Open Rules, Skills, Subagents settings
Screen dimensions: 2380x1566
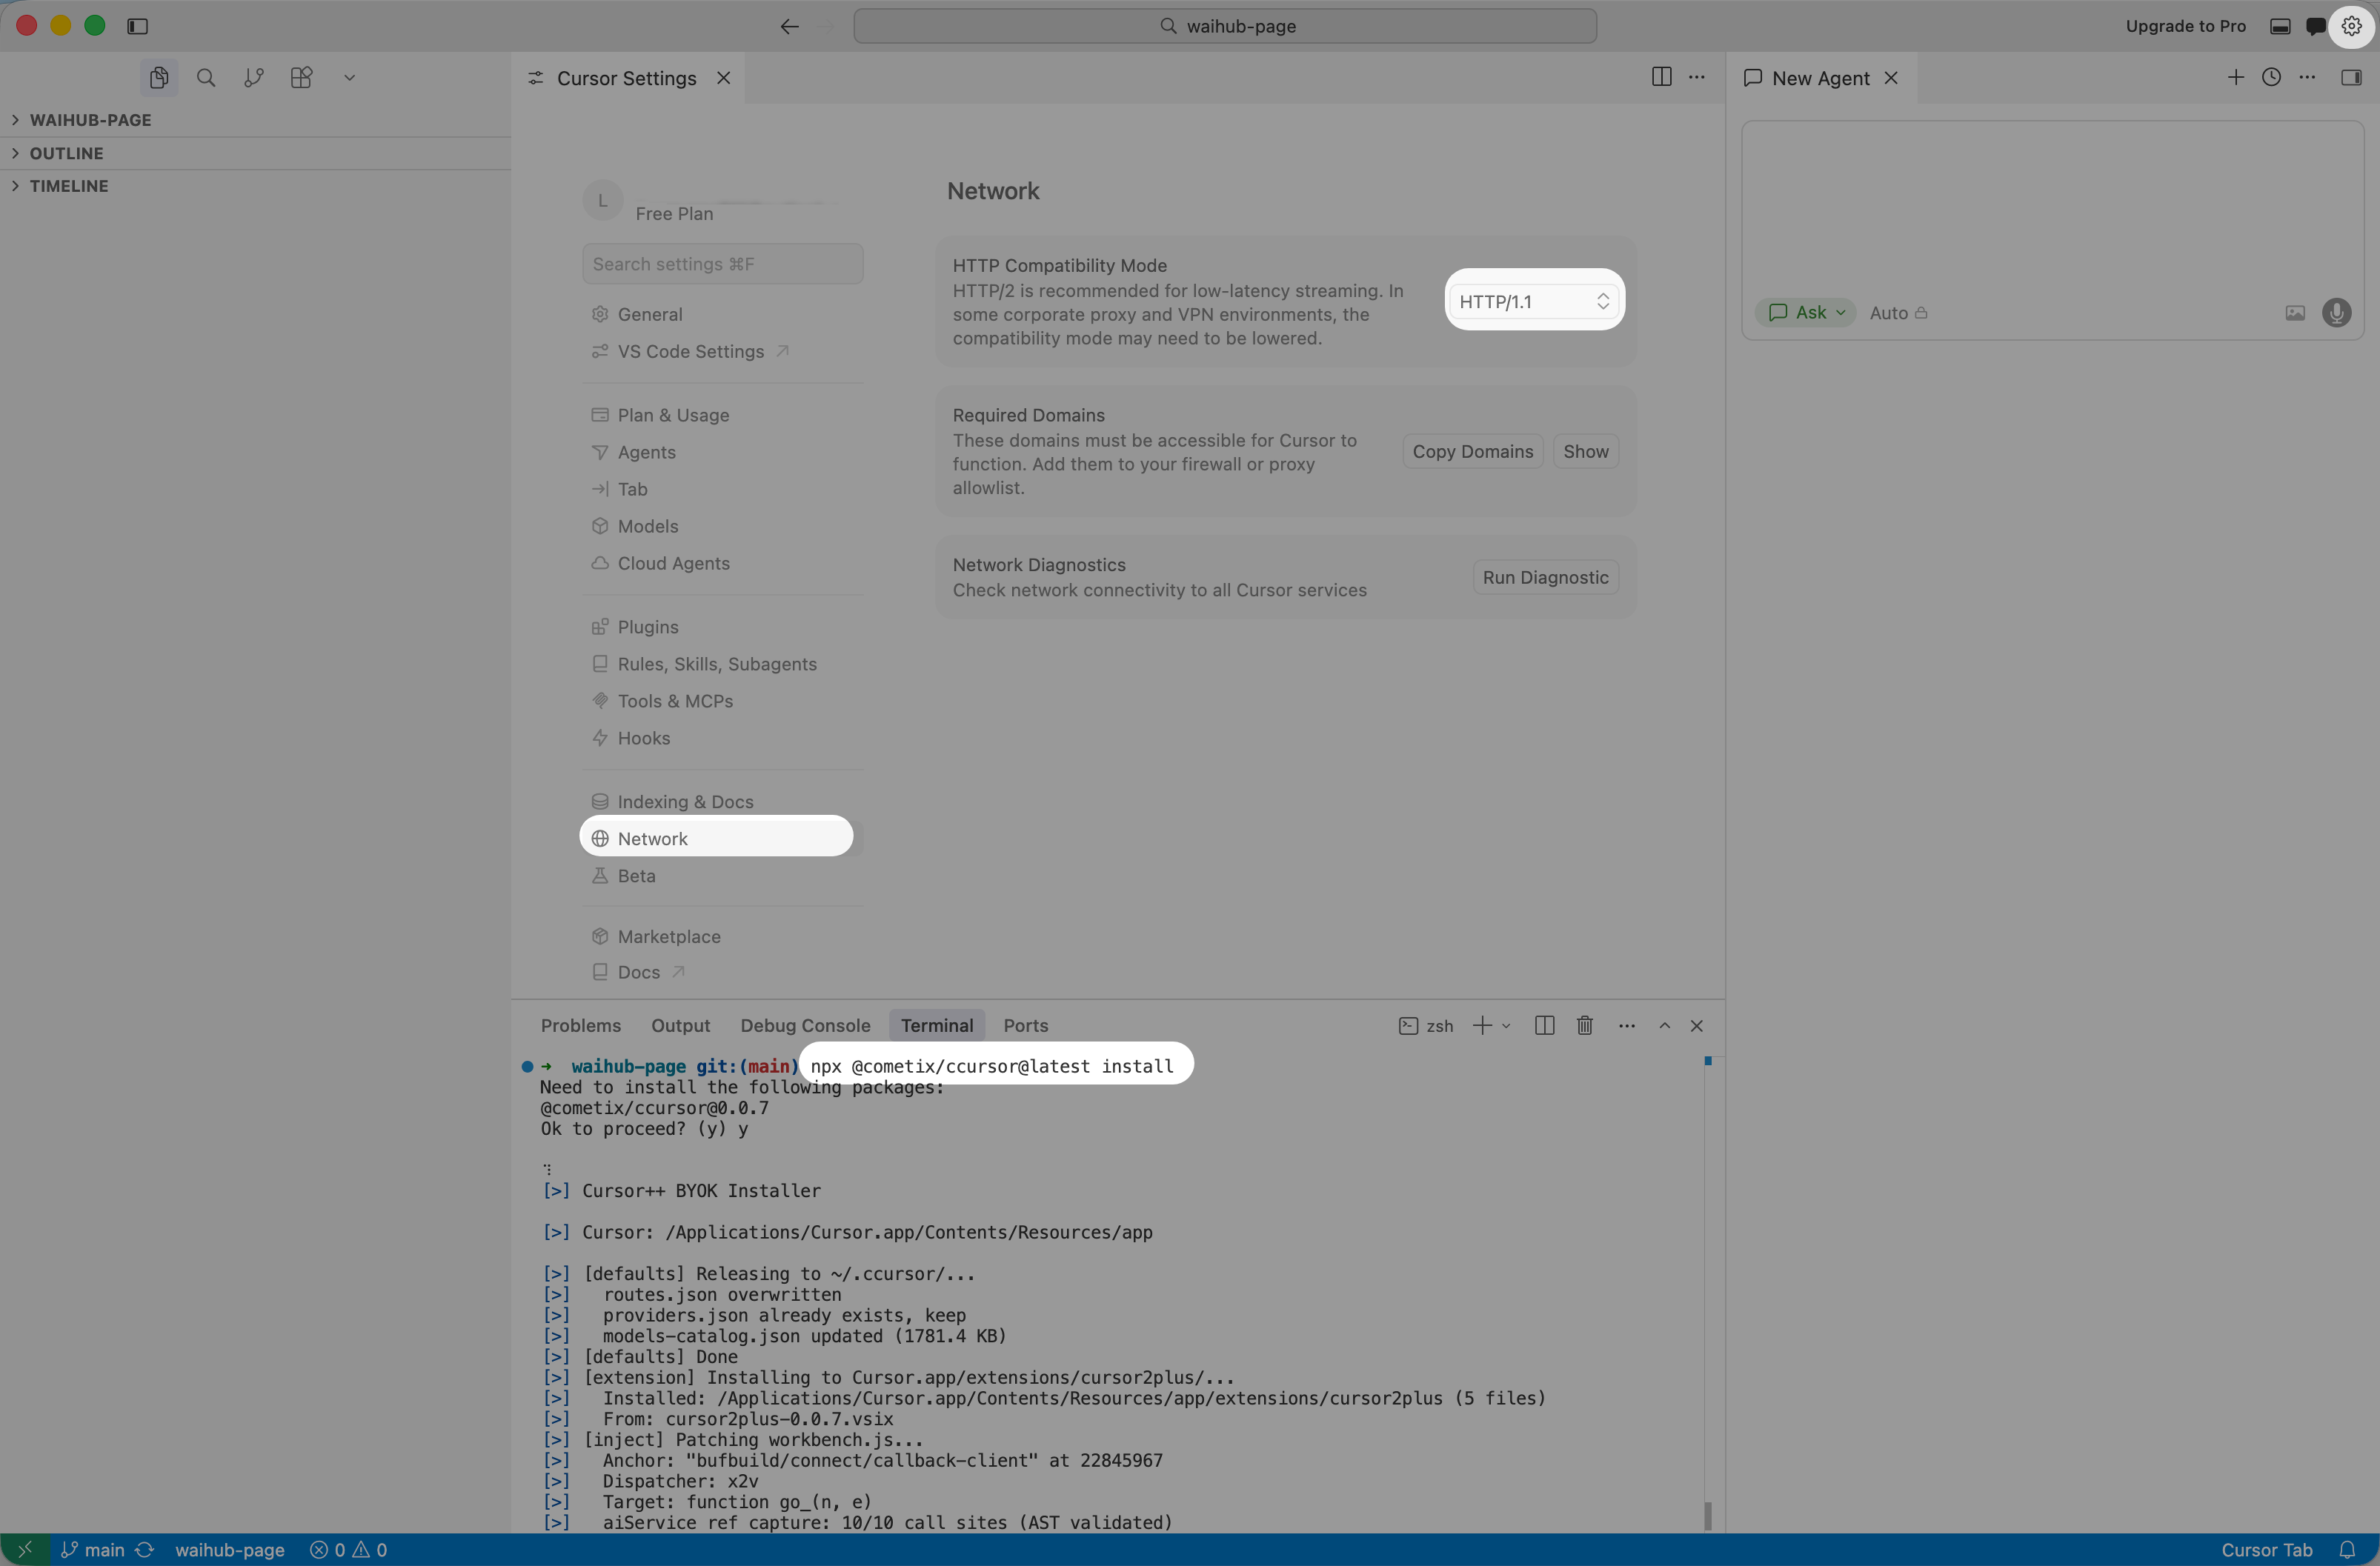722,664
